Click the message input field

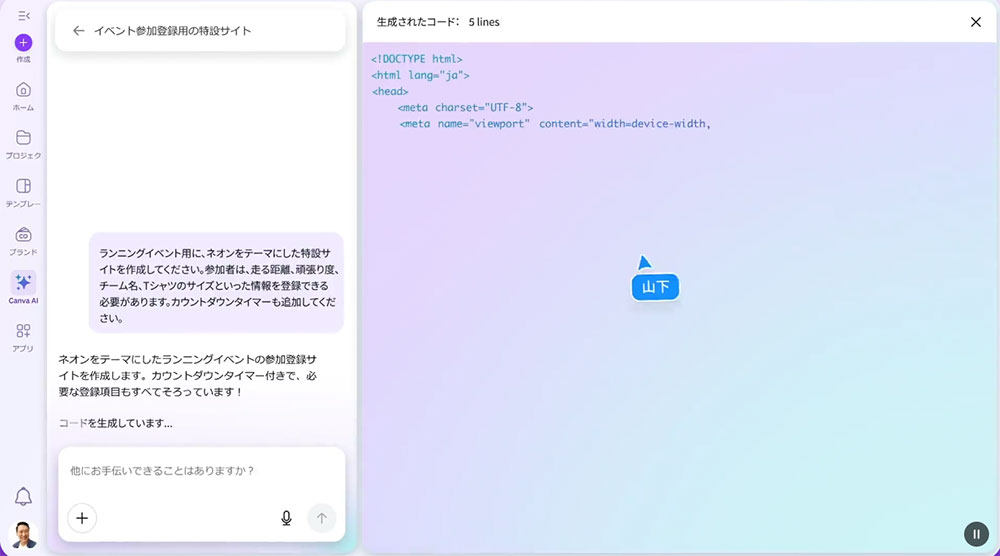pyautogui.click(x=200, y=471)
